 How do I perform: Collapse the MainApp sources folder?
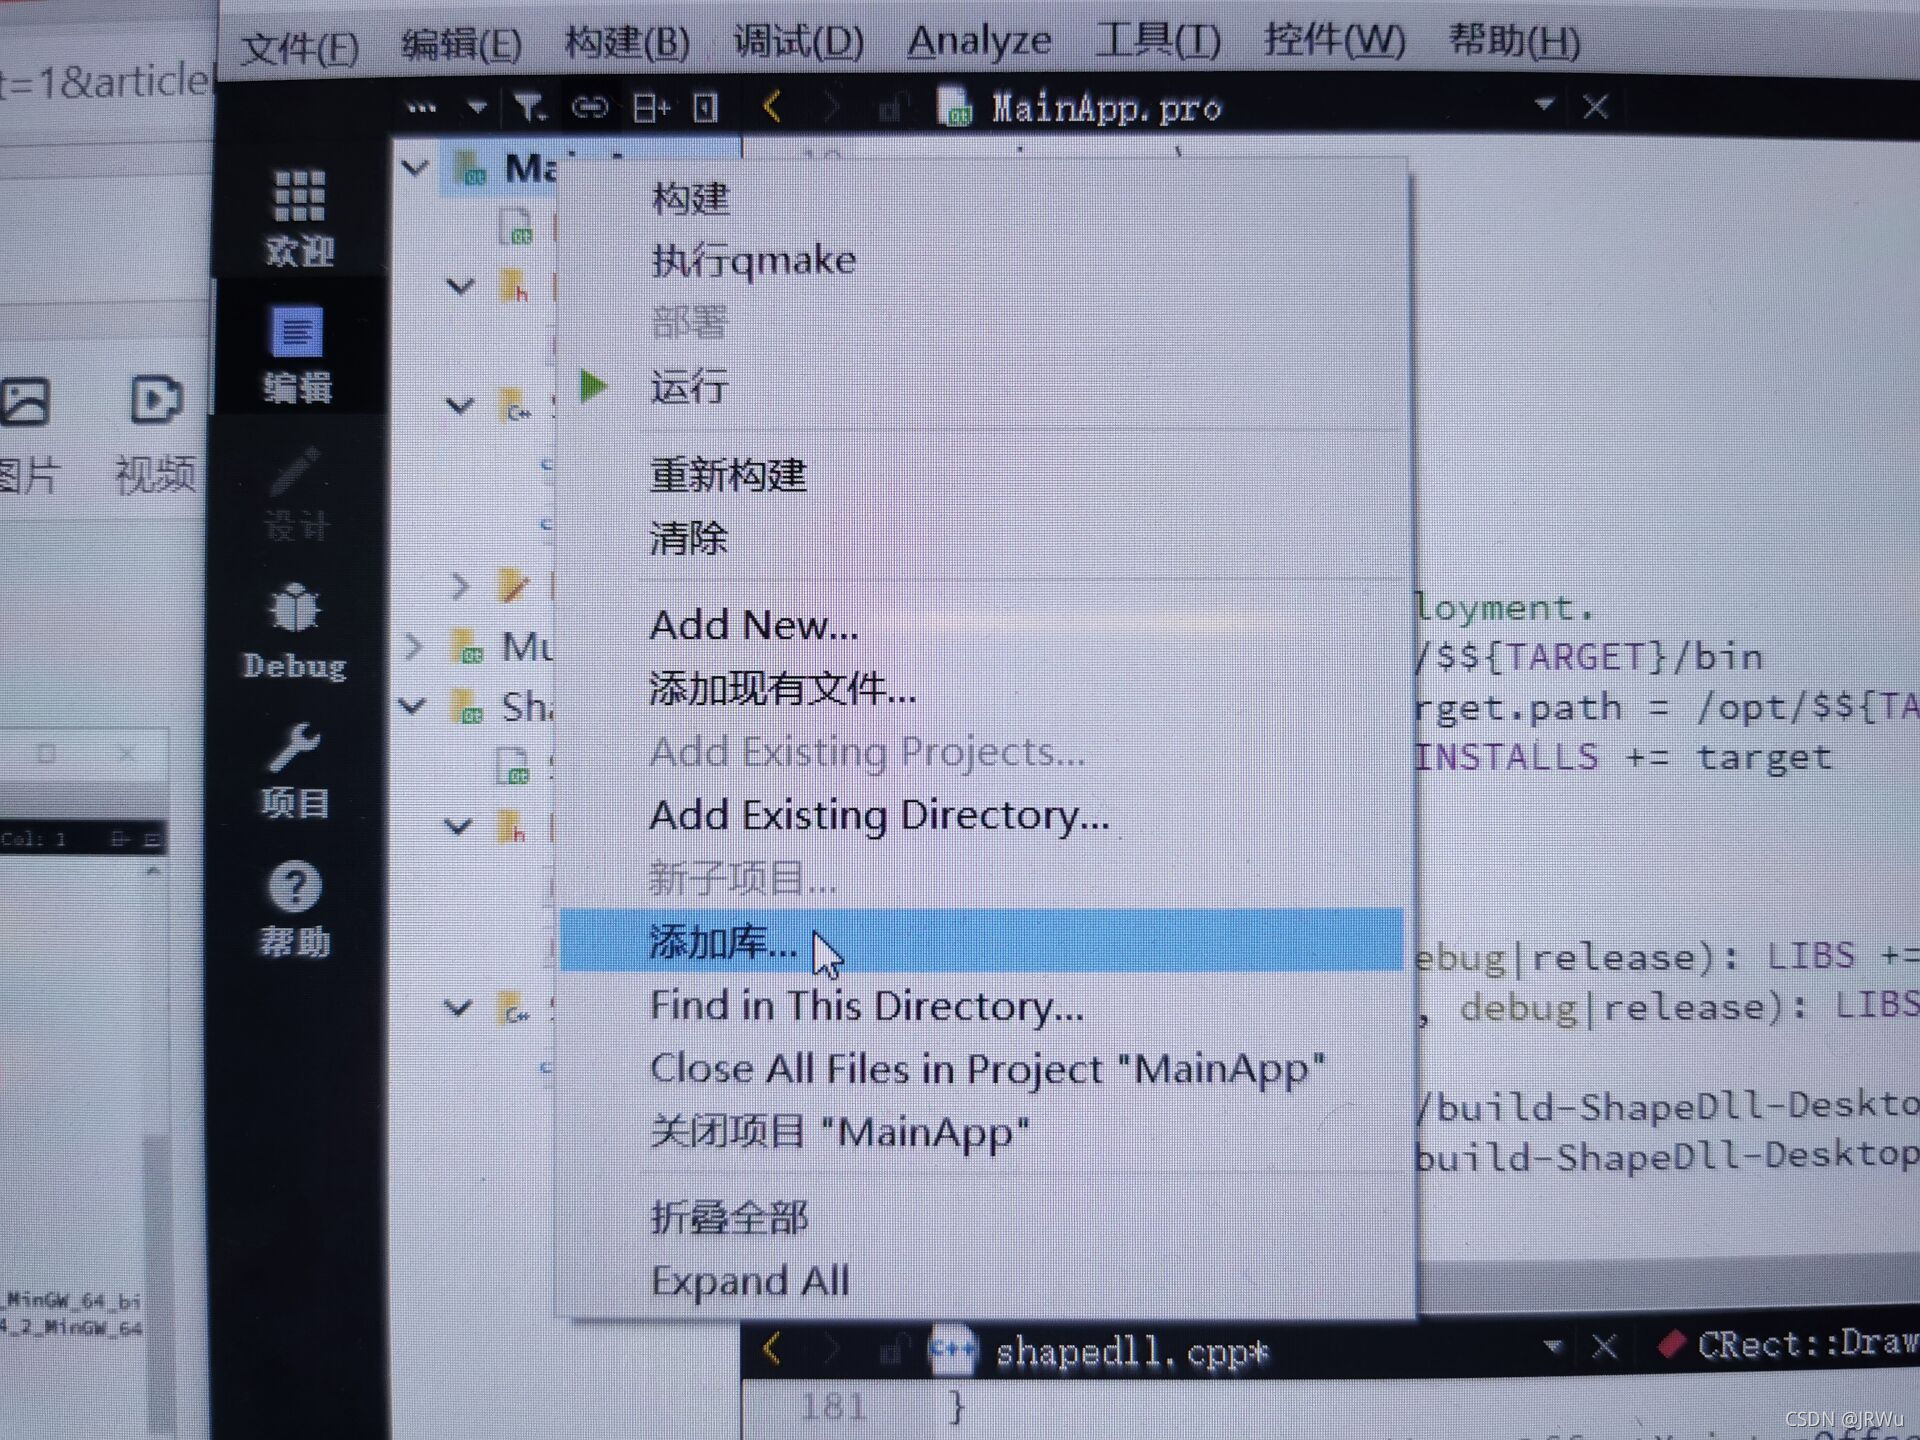click(460, 406)
